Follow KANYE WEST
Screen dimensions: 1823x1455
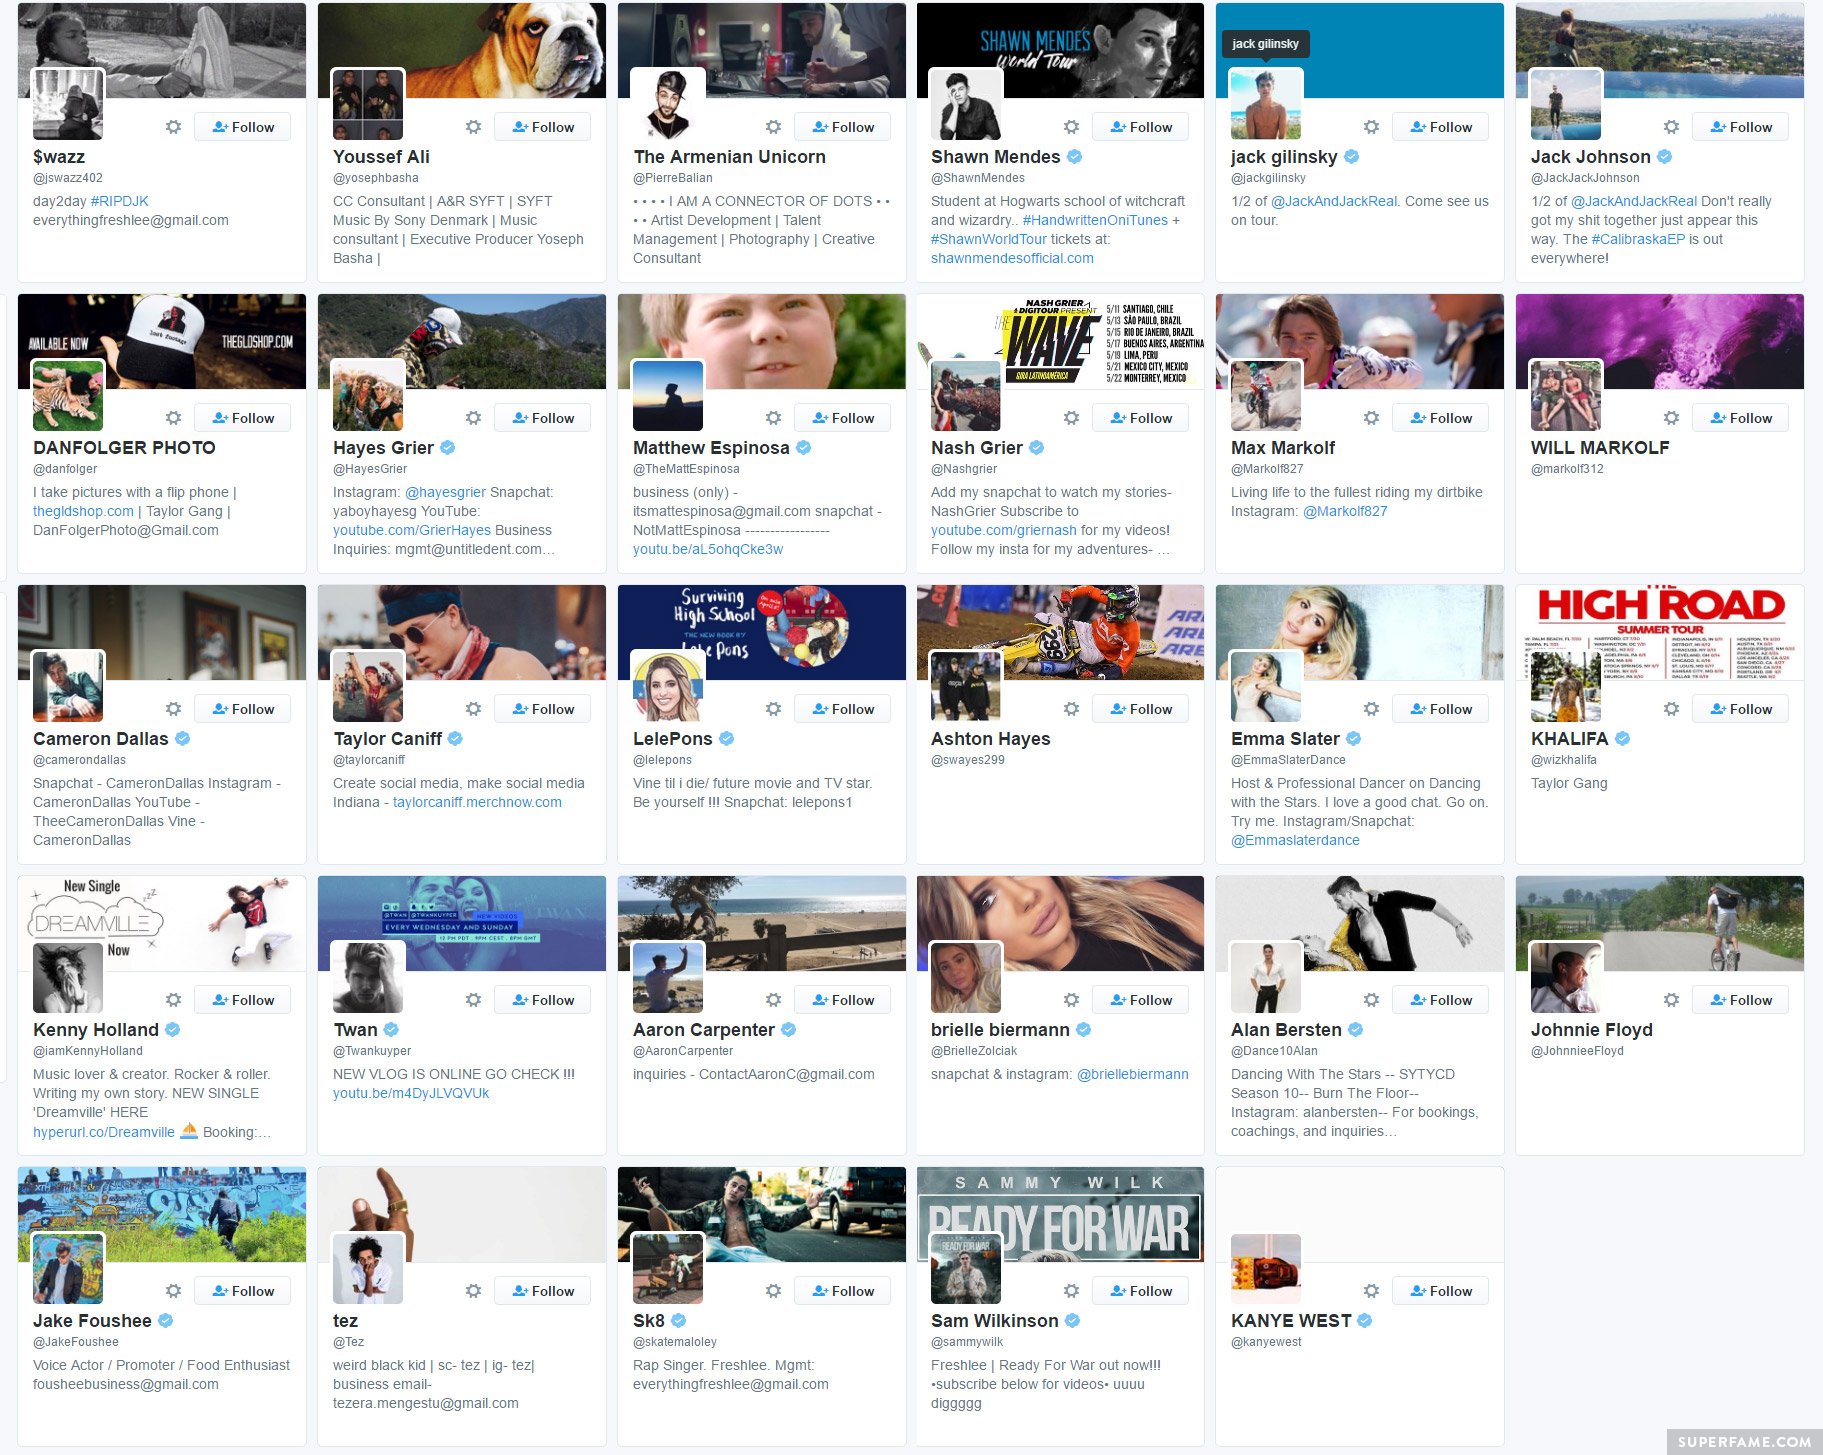point(1440,1291)
